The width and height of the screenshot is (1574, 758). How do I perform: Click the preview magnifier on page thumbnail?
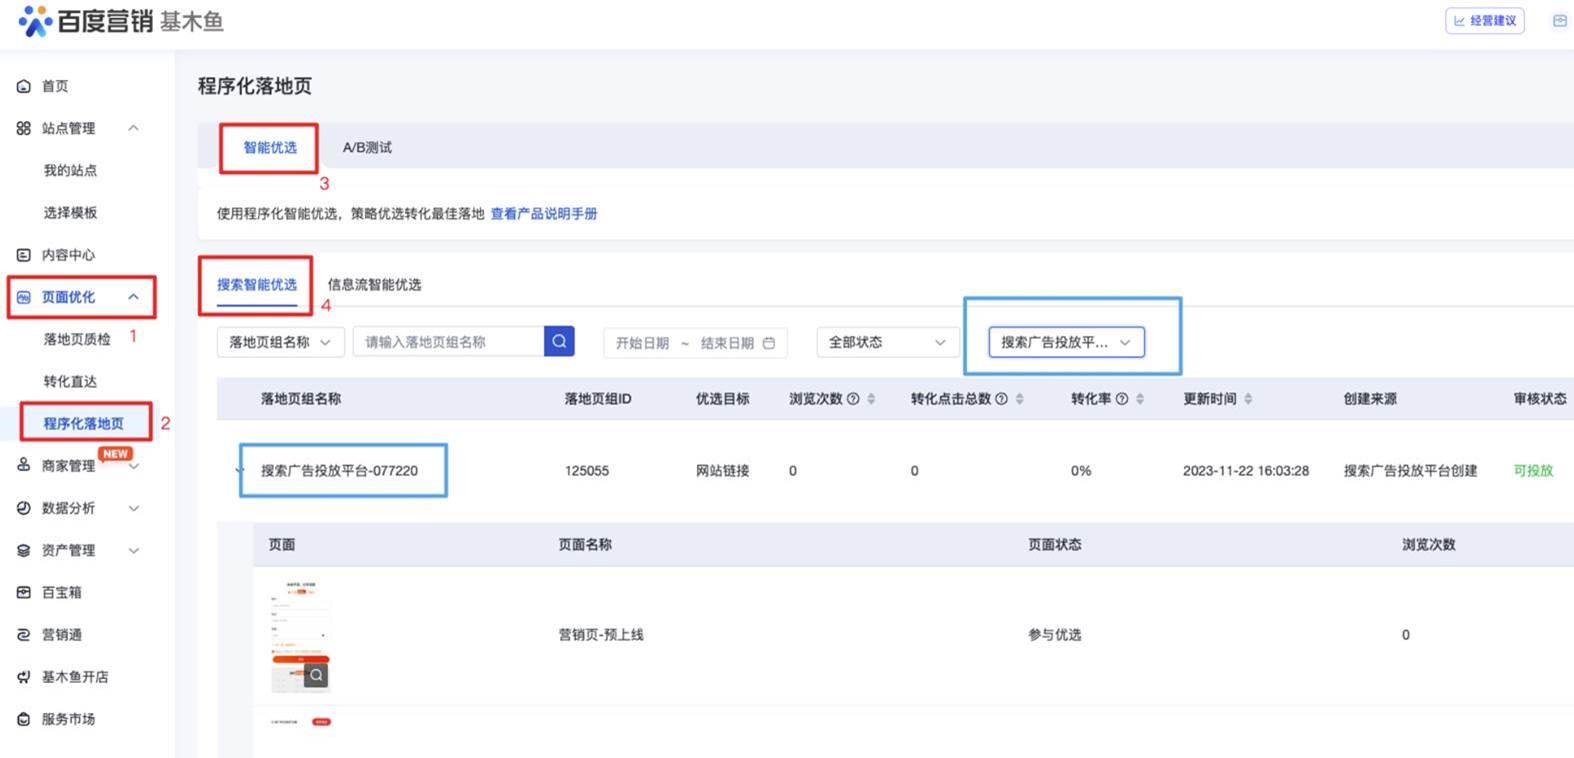tap(316, 675)
